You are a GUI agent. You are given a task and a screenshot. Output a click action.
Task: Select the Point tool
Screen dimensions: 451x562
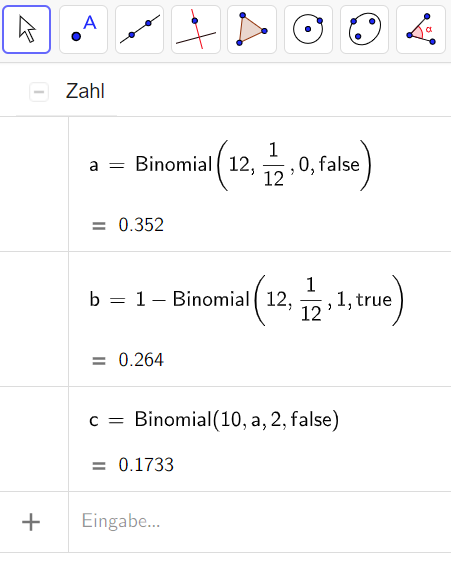point(83,30)
